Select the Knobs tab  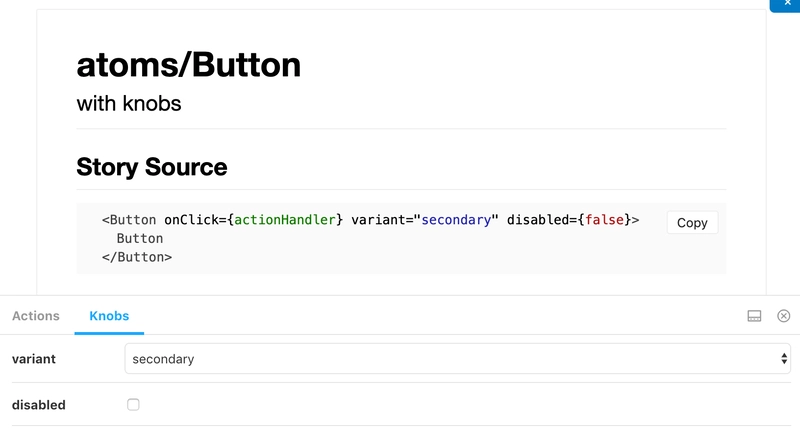tap(109, 316)
